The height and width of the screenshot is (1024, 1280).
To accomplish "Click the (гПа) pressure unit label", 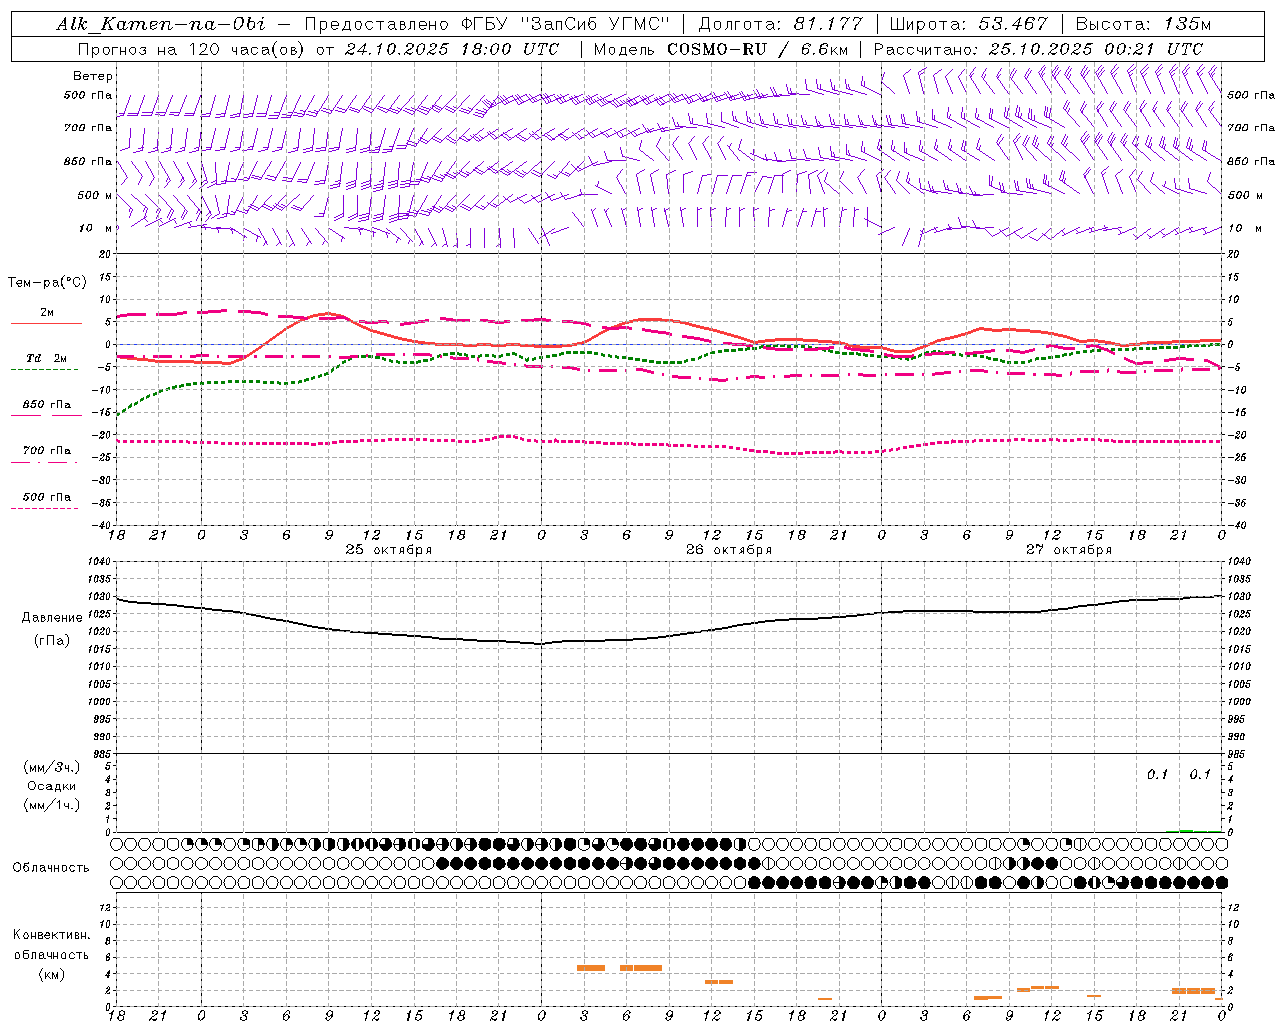I will tap(52, 640).
